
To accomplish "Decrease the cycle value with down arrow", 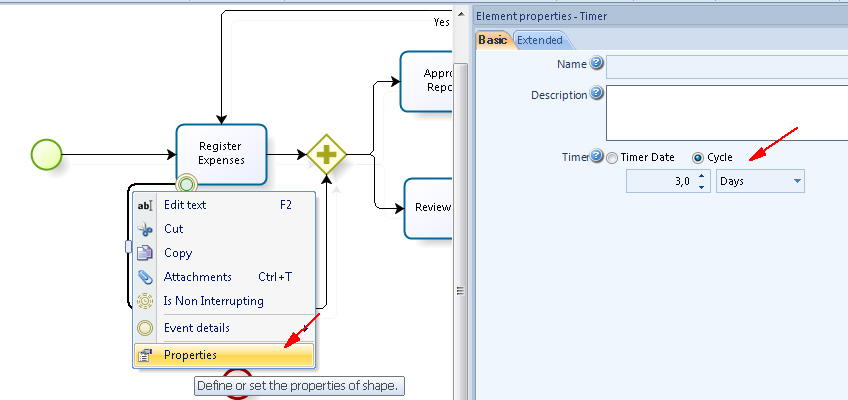I will click(x=701, y=187).
